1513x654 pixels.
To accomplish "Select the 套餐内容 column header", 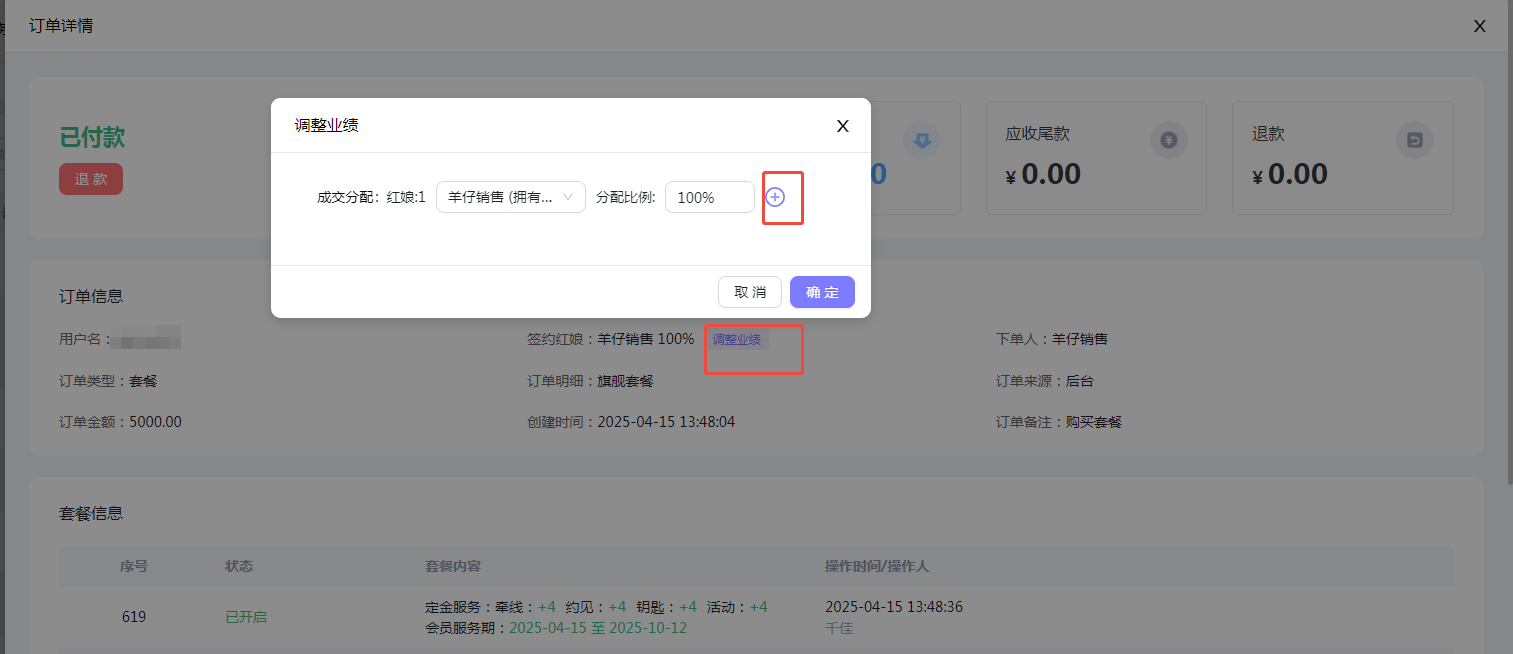I will point(453,566).
